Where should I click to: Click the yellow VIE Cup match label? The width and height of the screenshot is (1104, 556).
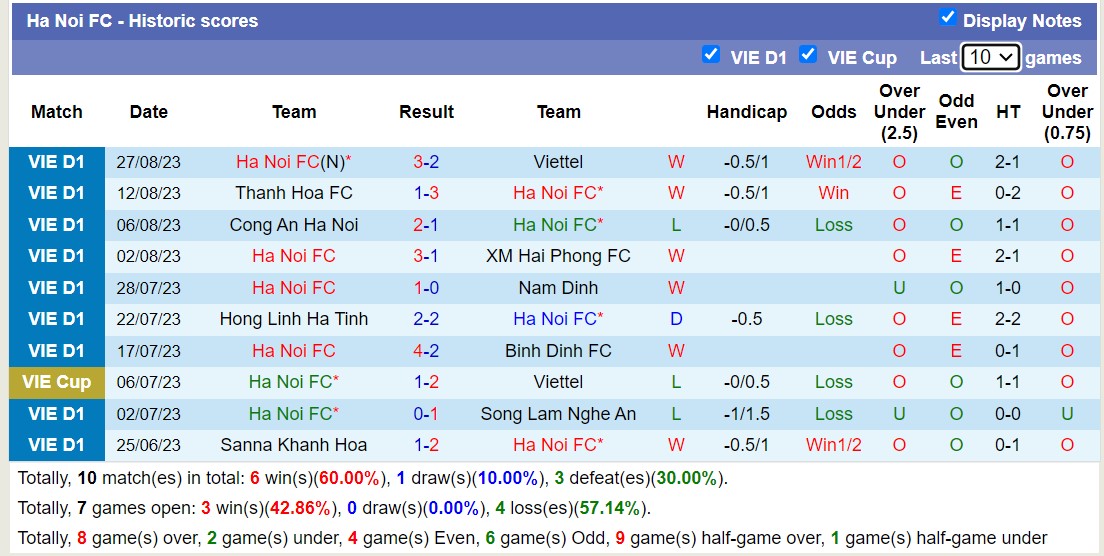click(57, 382)
